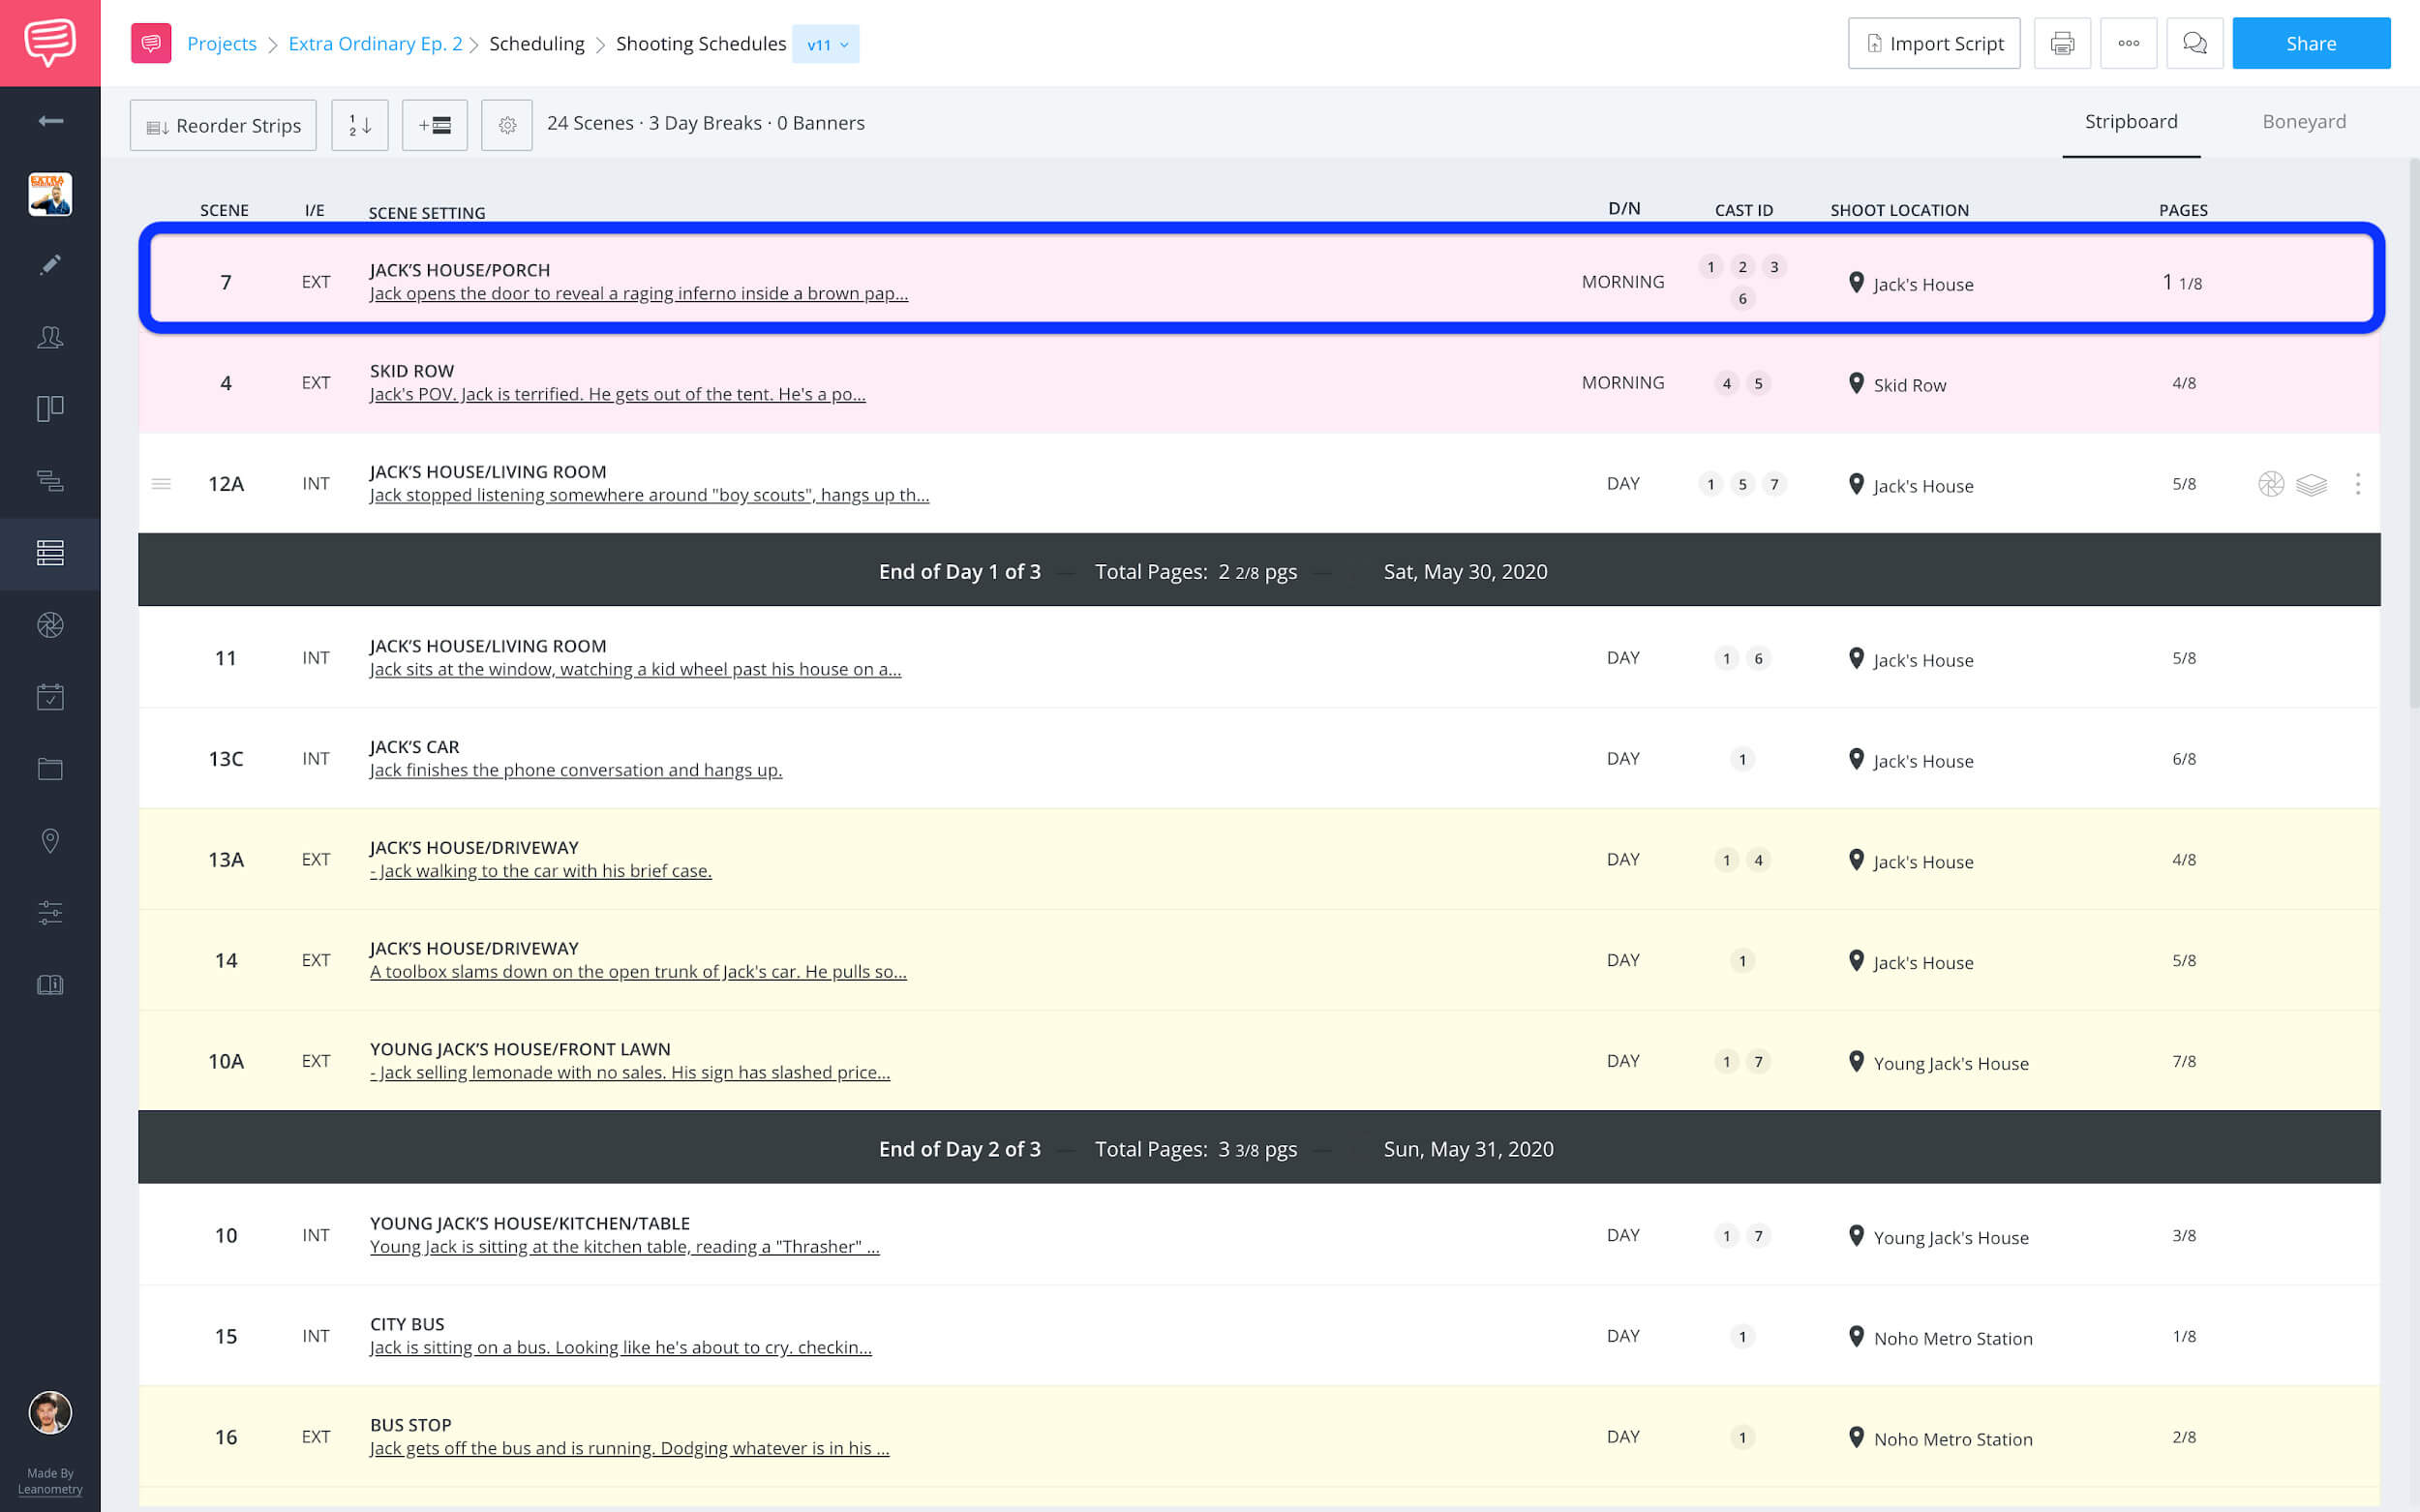Open the user profile avatar

[x=50, y=1412]
